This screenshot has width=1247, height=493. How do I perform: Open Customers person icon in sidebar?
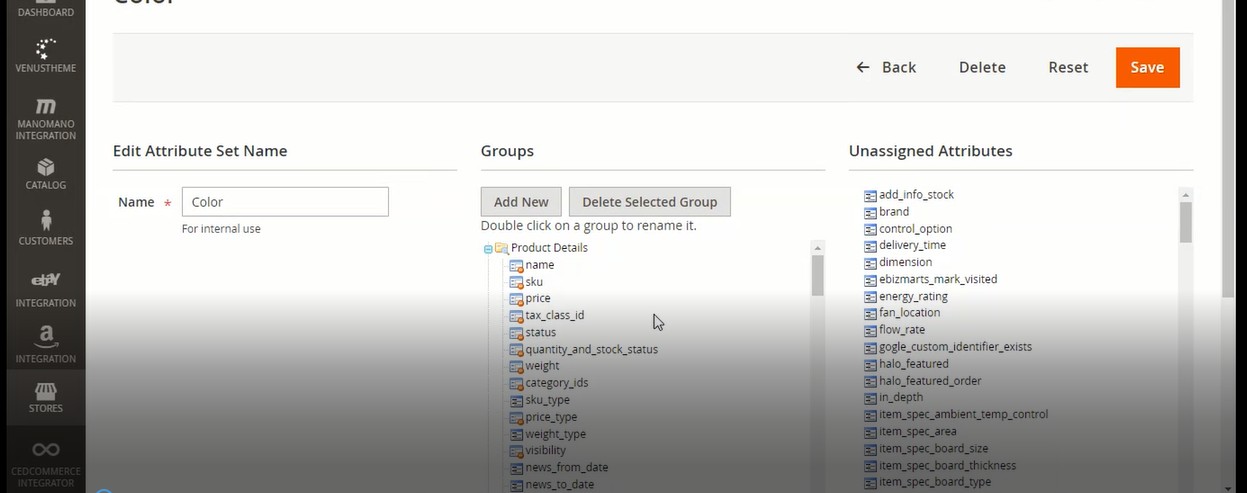point(45,221)
